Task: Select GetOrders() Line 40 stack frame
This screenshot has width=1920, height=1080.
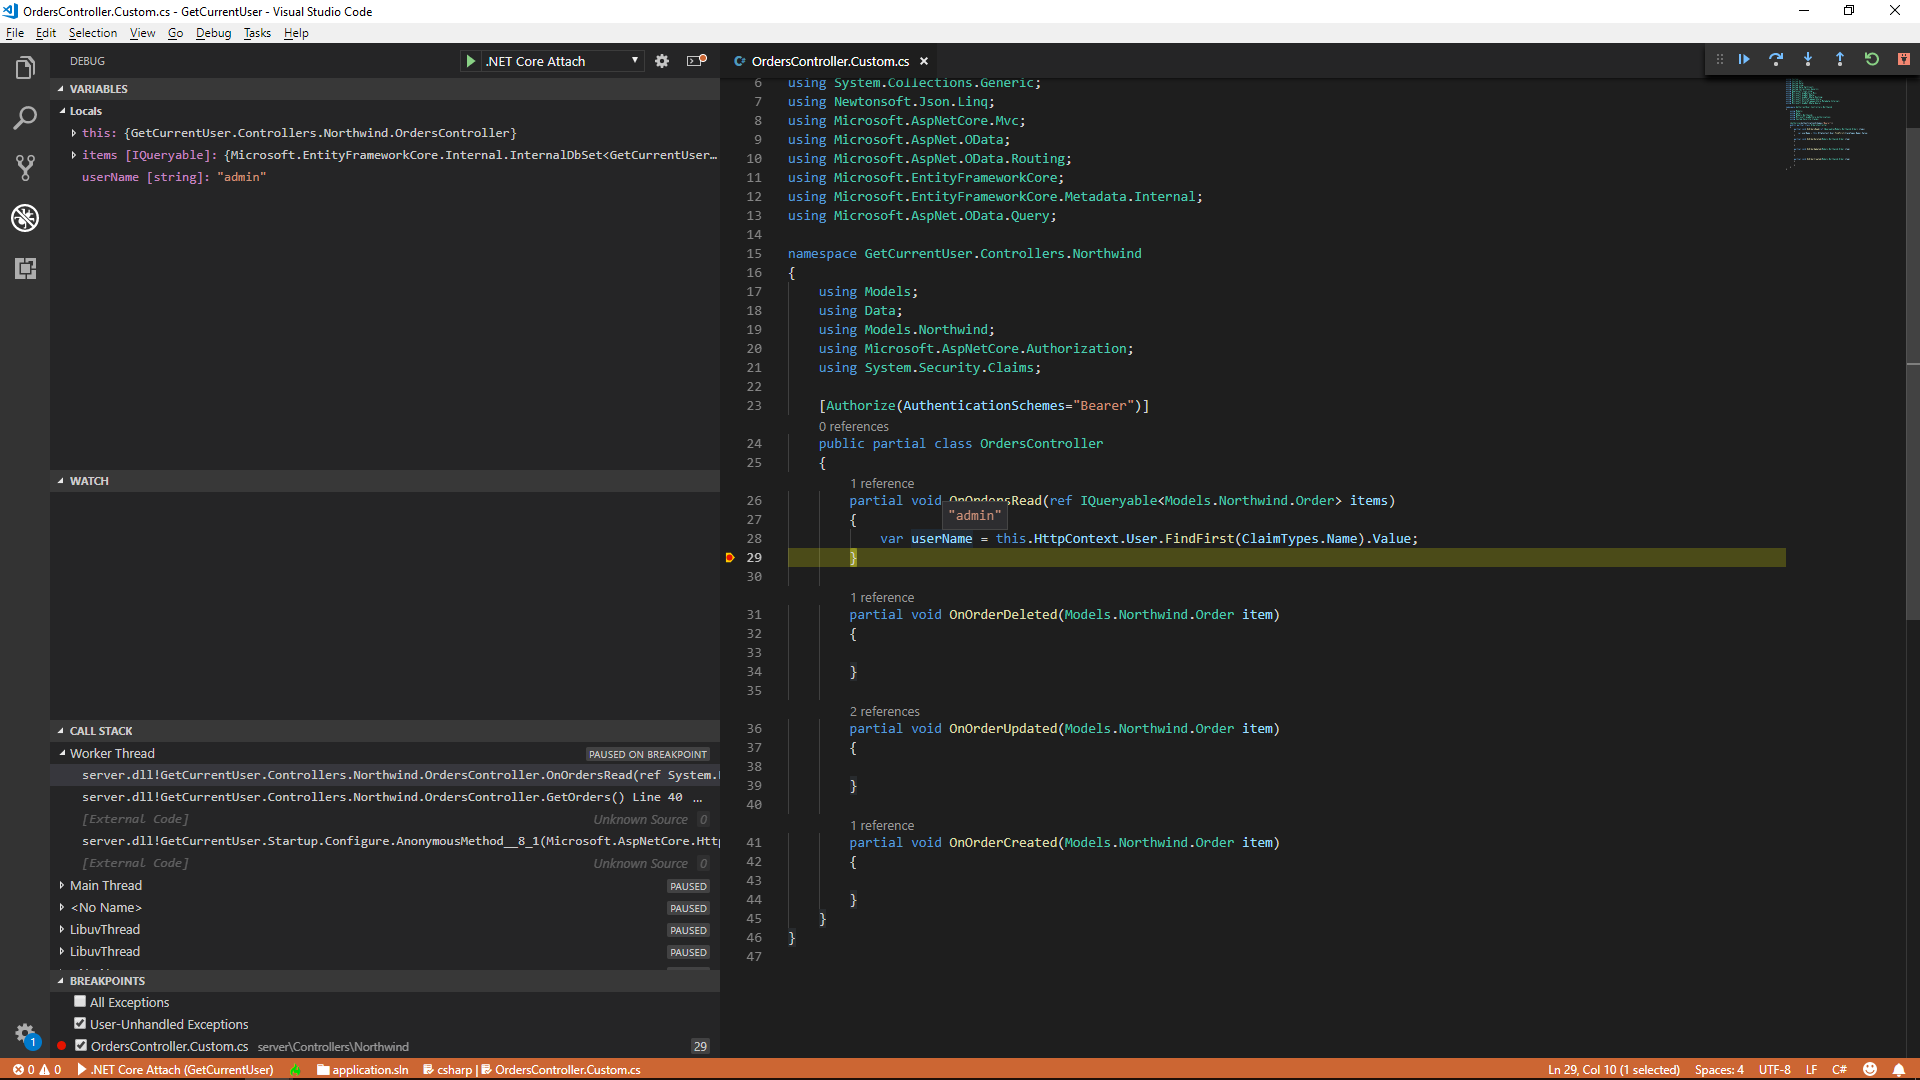Action: pos(385,797)
